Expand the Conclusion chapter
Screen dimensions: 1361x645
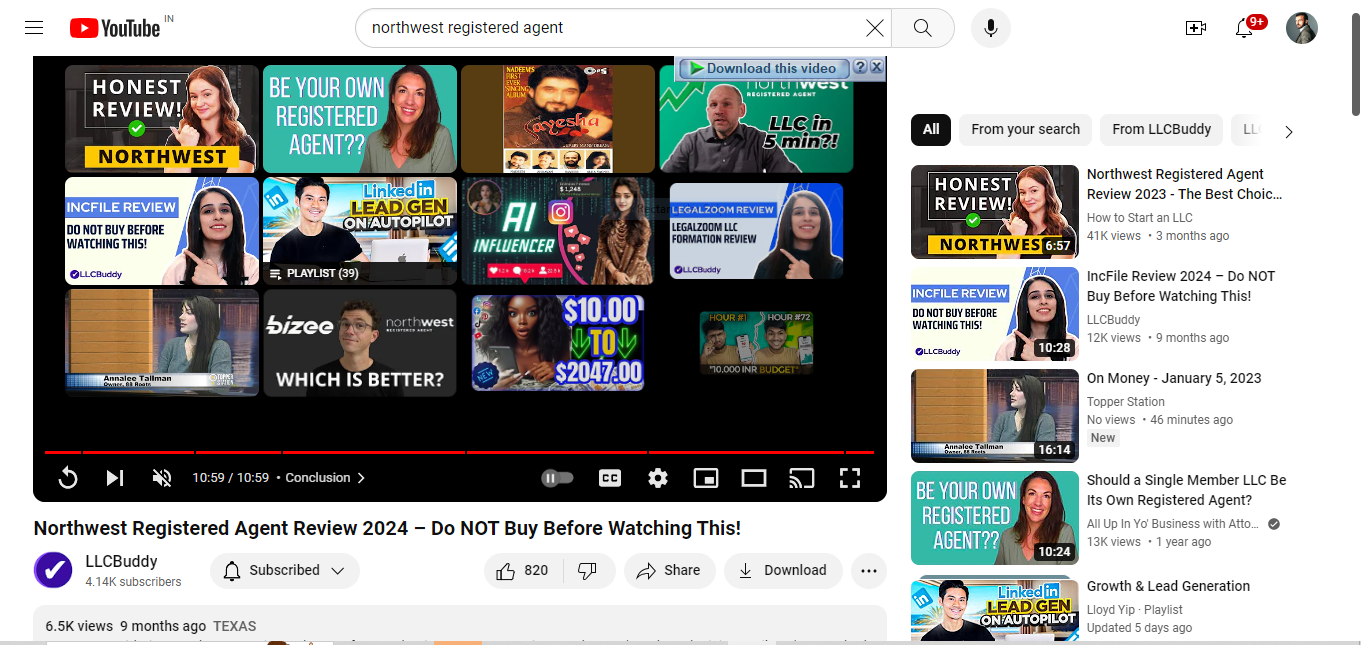tap(325, 478)
